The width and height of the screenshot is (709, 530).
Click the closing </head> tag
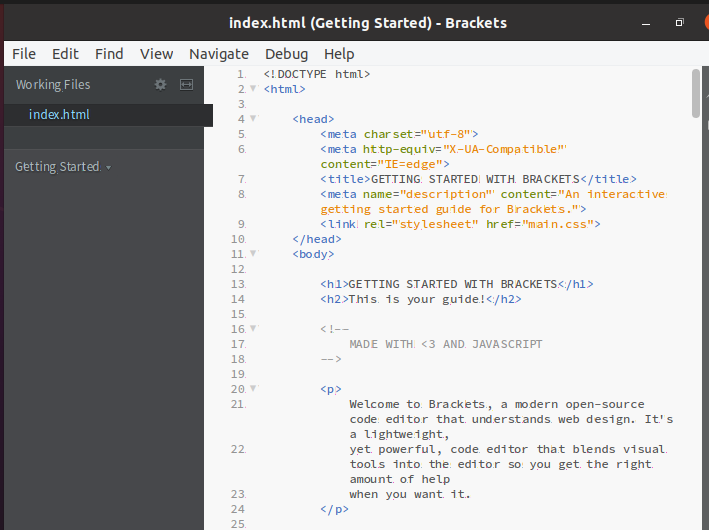(x=317, y=239)
